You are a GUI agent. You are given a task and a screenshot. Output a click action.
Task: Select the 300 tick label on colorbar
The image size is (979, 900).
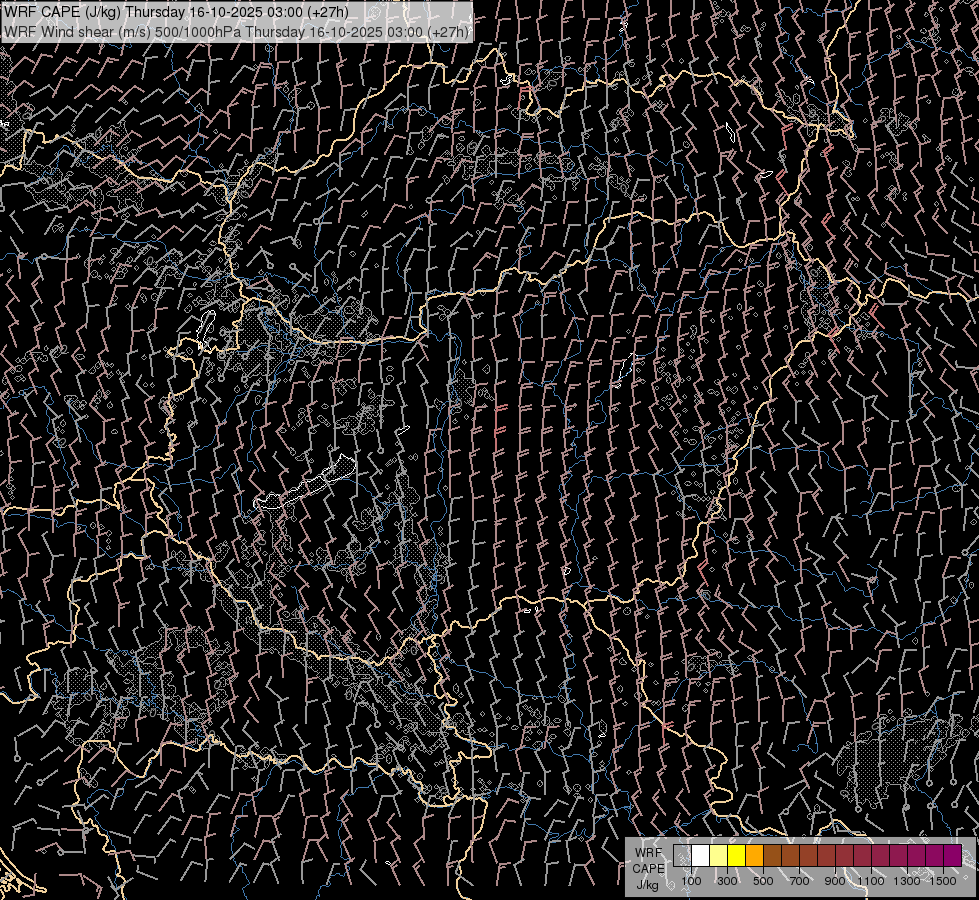click(x=727, y=881)
